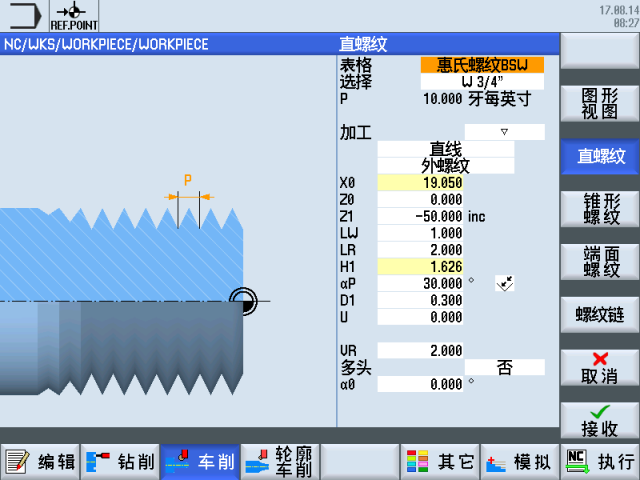The image size is (640, 480).
Task: Open the 表格 table selector 惠氏螺纹BSW
Action: point(482,65)
